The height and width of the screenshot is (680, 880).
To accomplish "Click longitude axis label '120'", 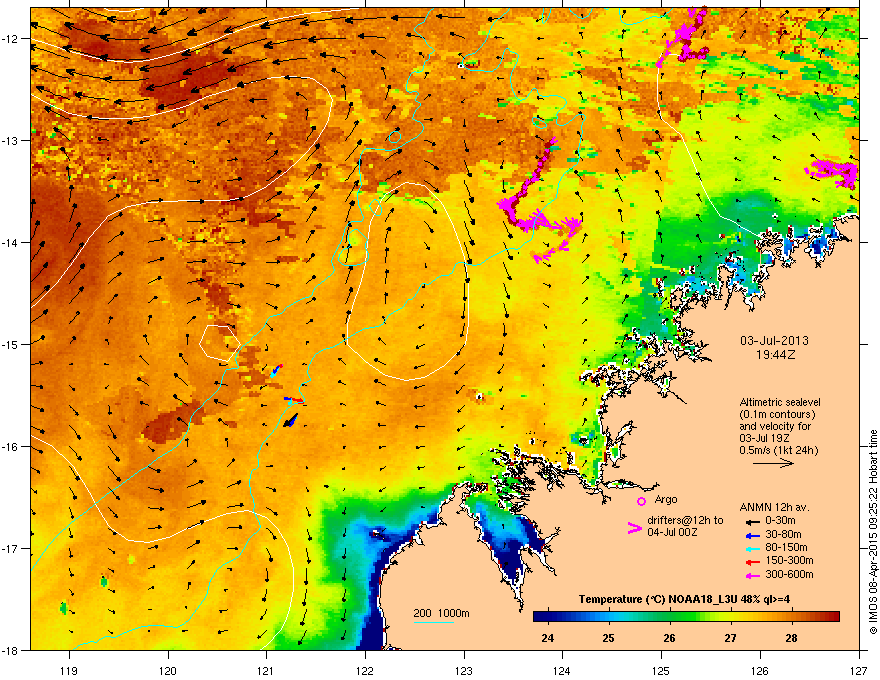I will click(168, 670).
